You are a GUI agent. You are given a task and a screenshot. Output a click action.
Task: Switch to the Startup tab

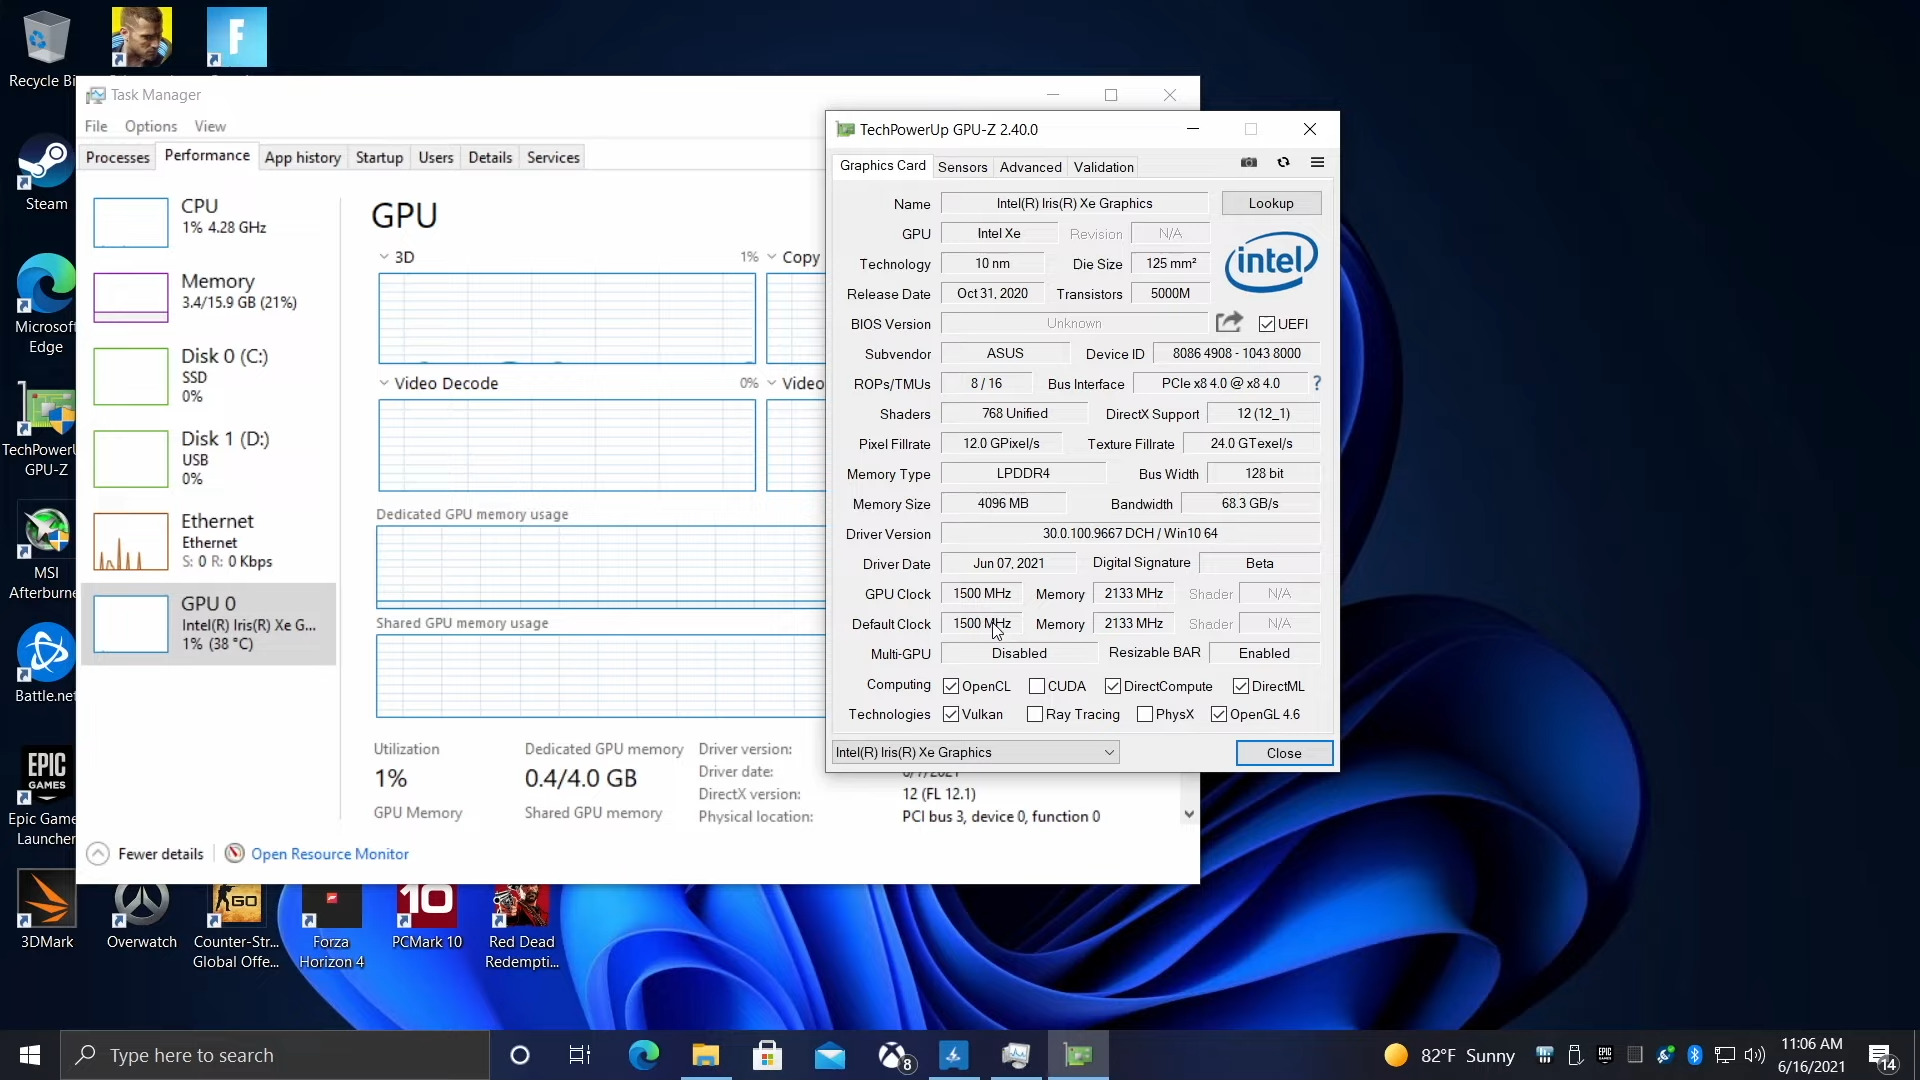click(379, 158)
